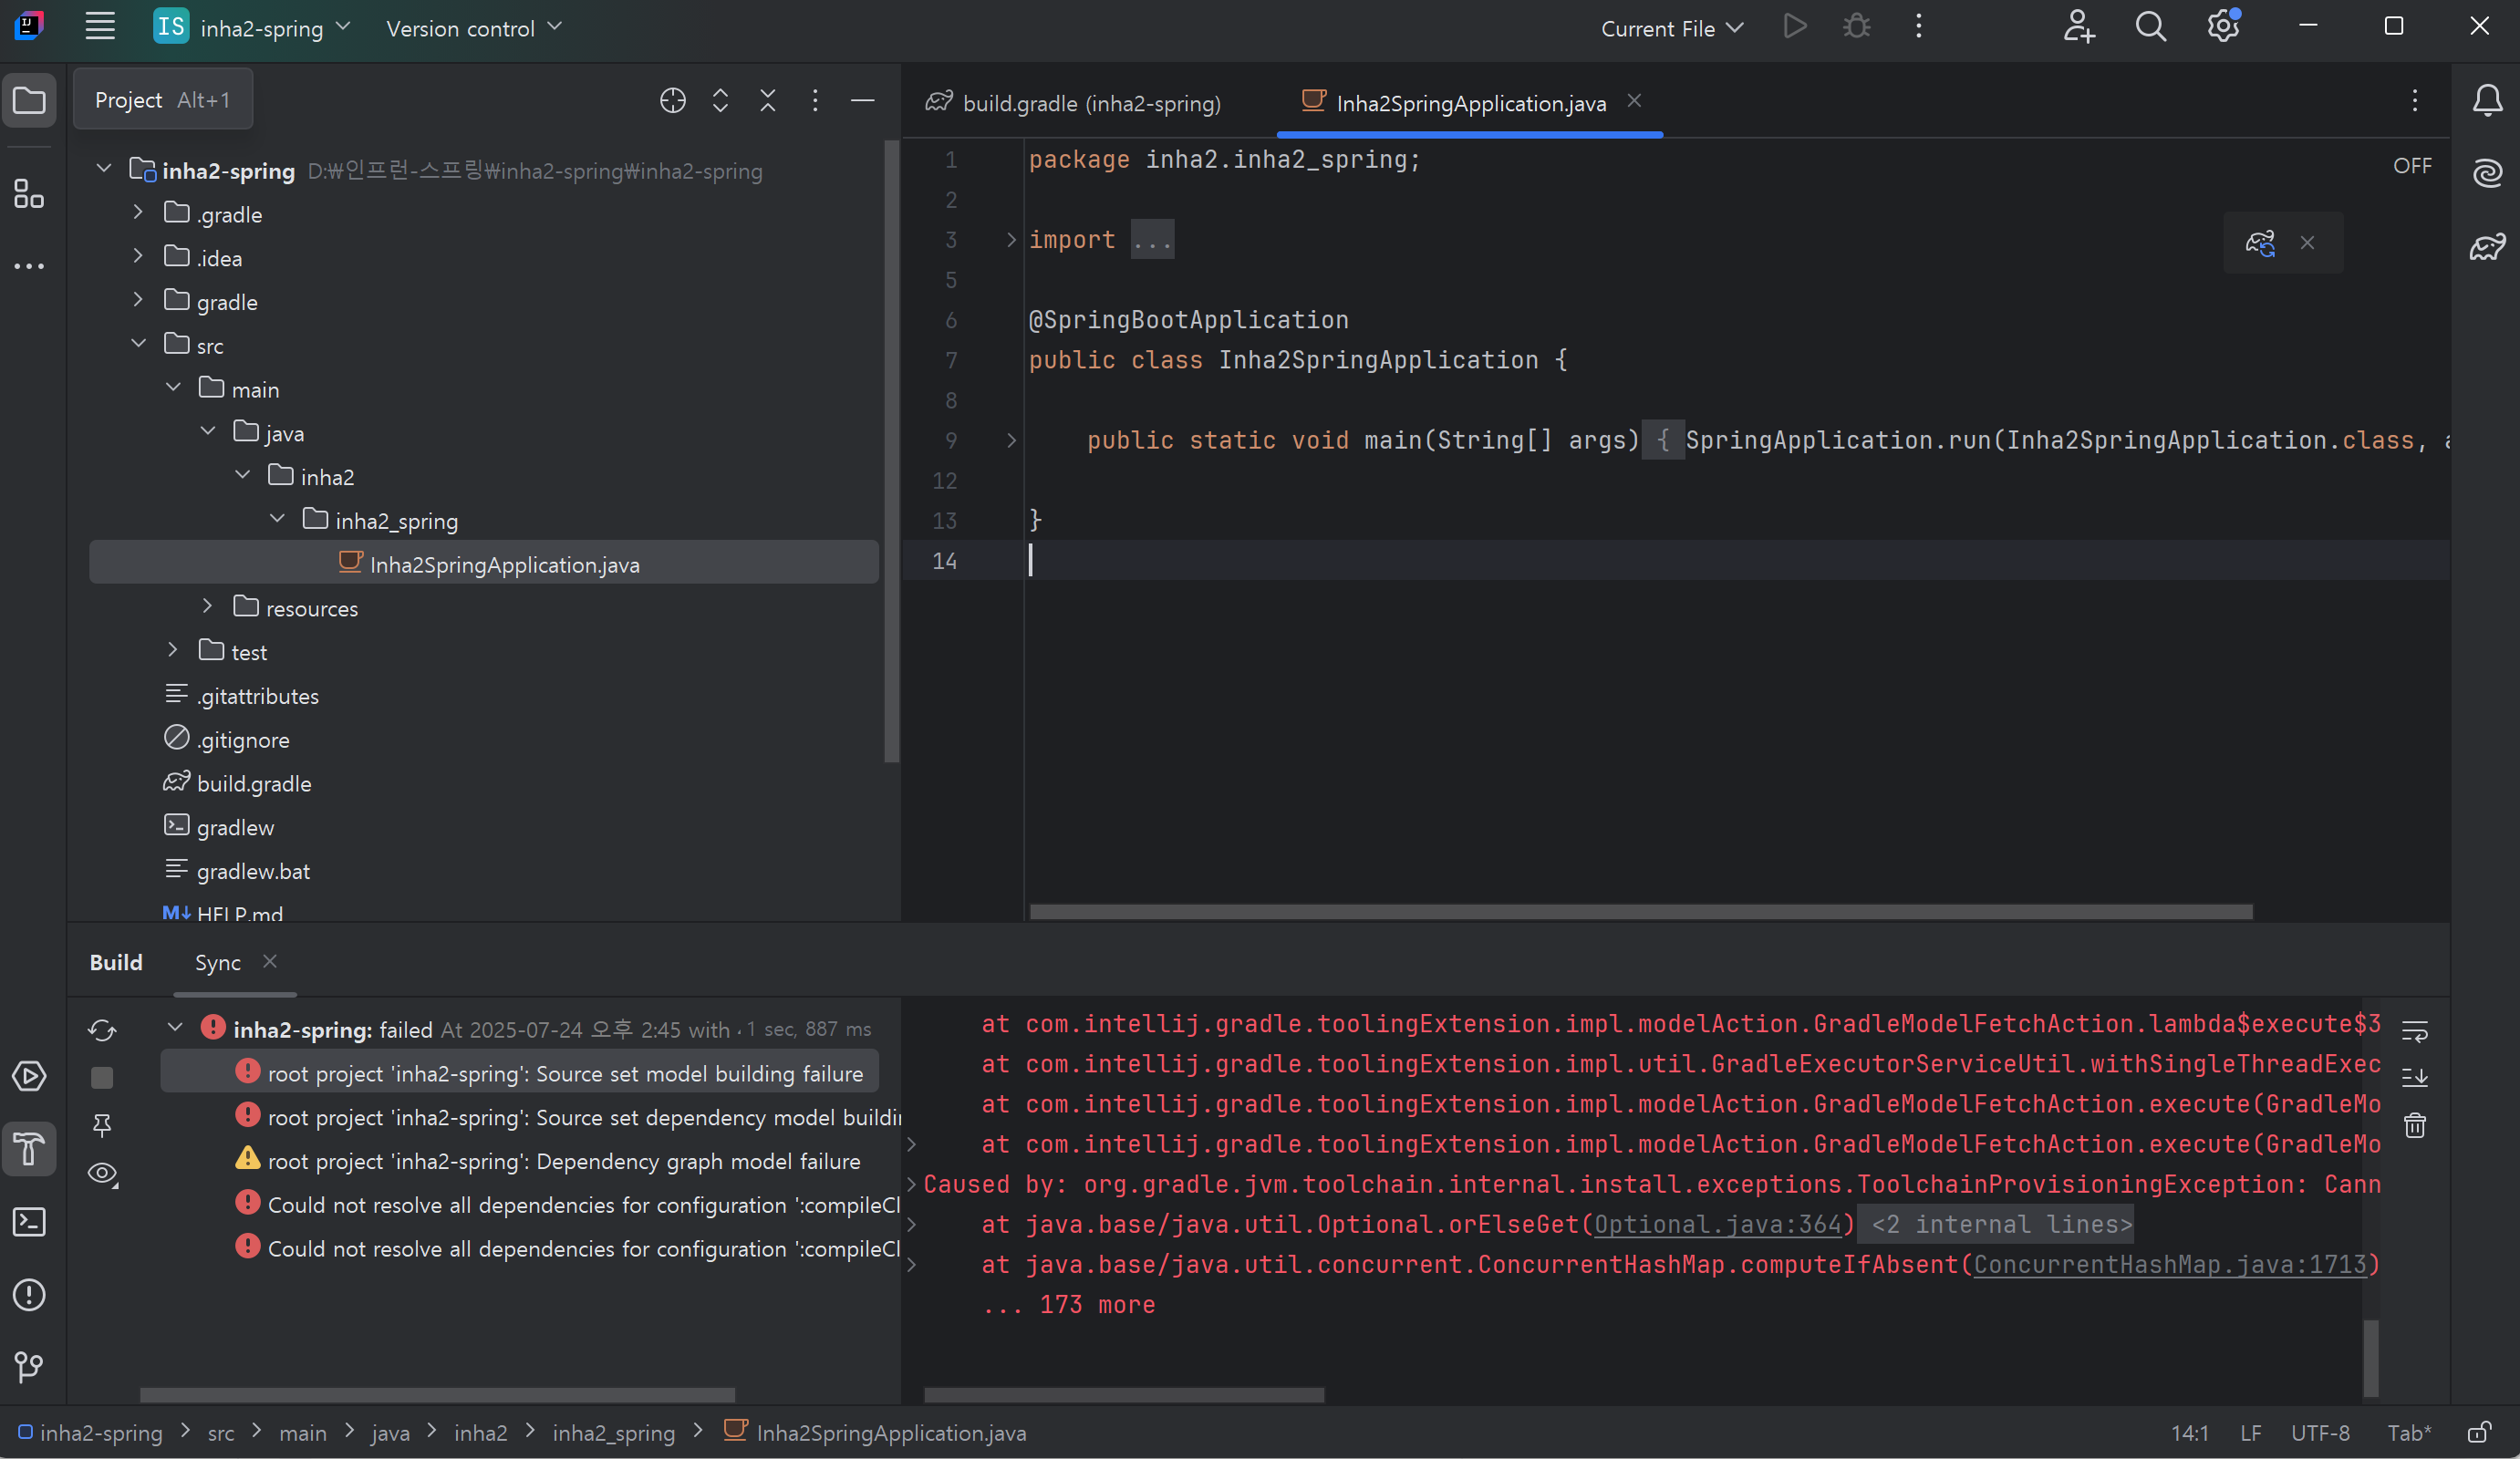The width and height of the screenshot is (2520, 1459).
Task: Select Dependency graph model failure warning
Action: coord(548,1160)
